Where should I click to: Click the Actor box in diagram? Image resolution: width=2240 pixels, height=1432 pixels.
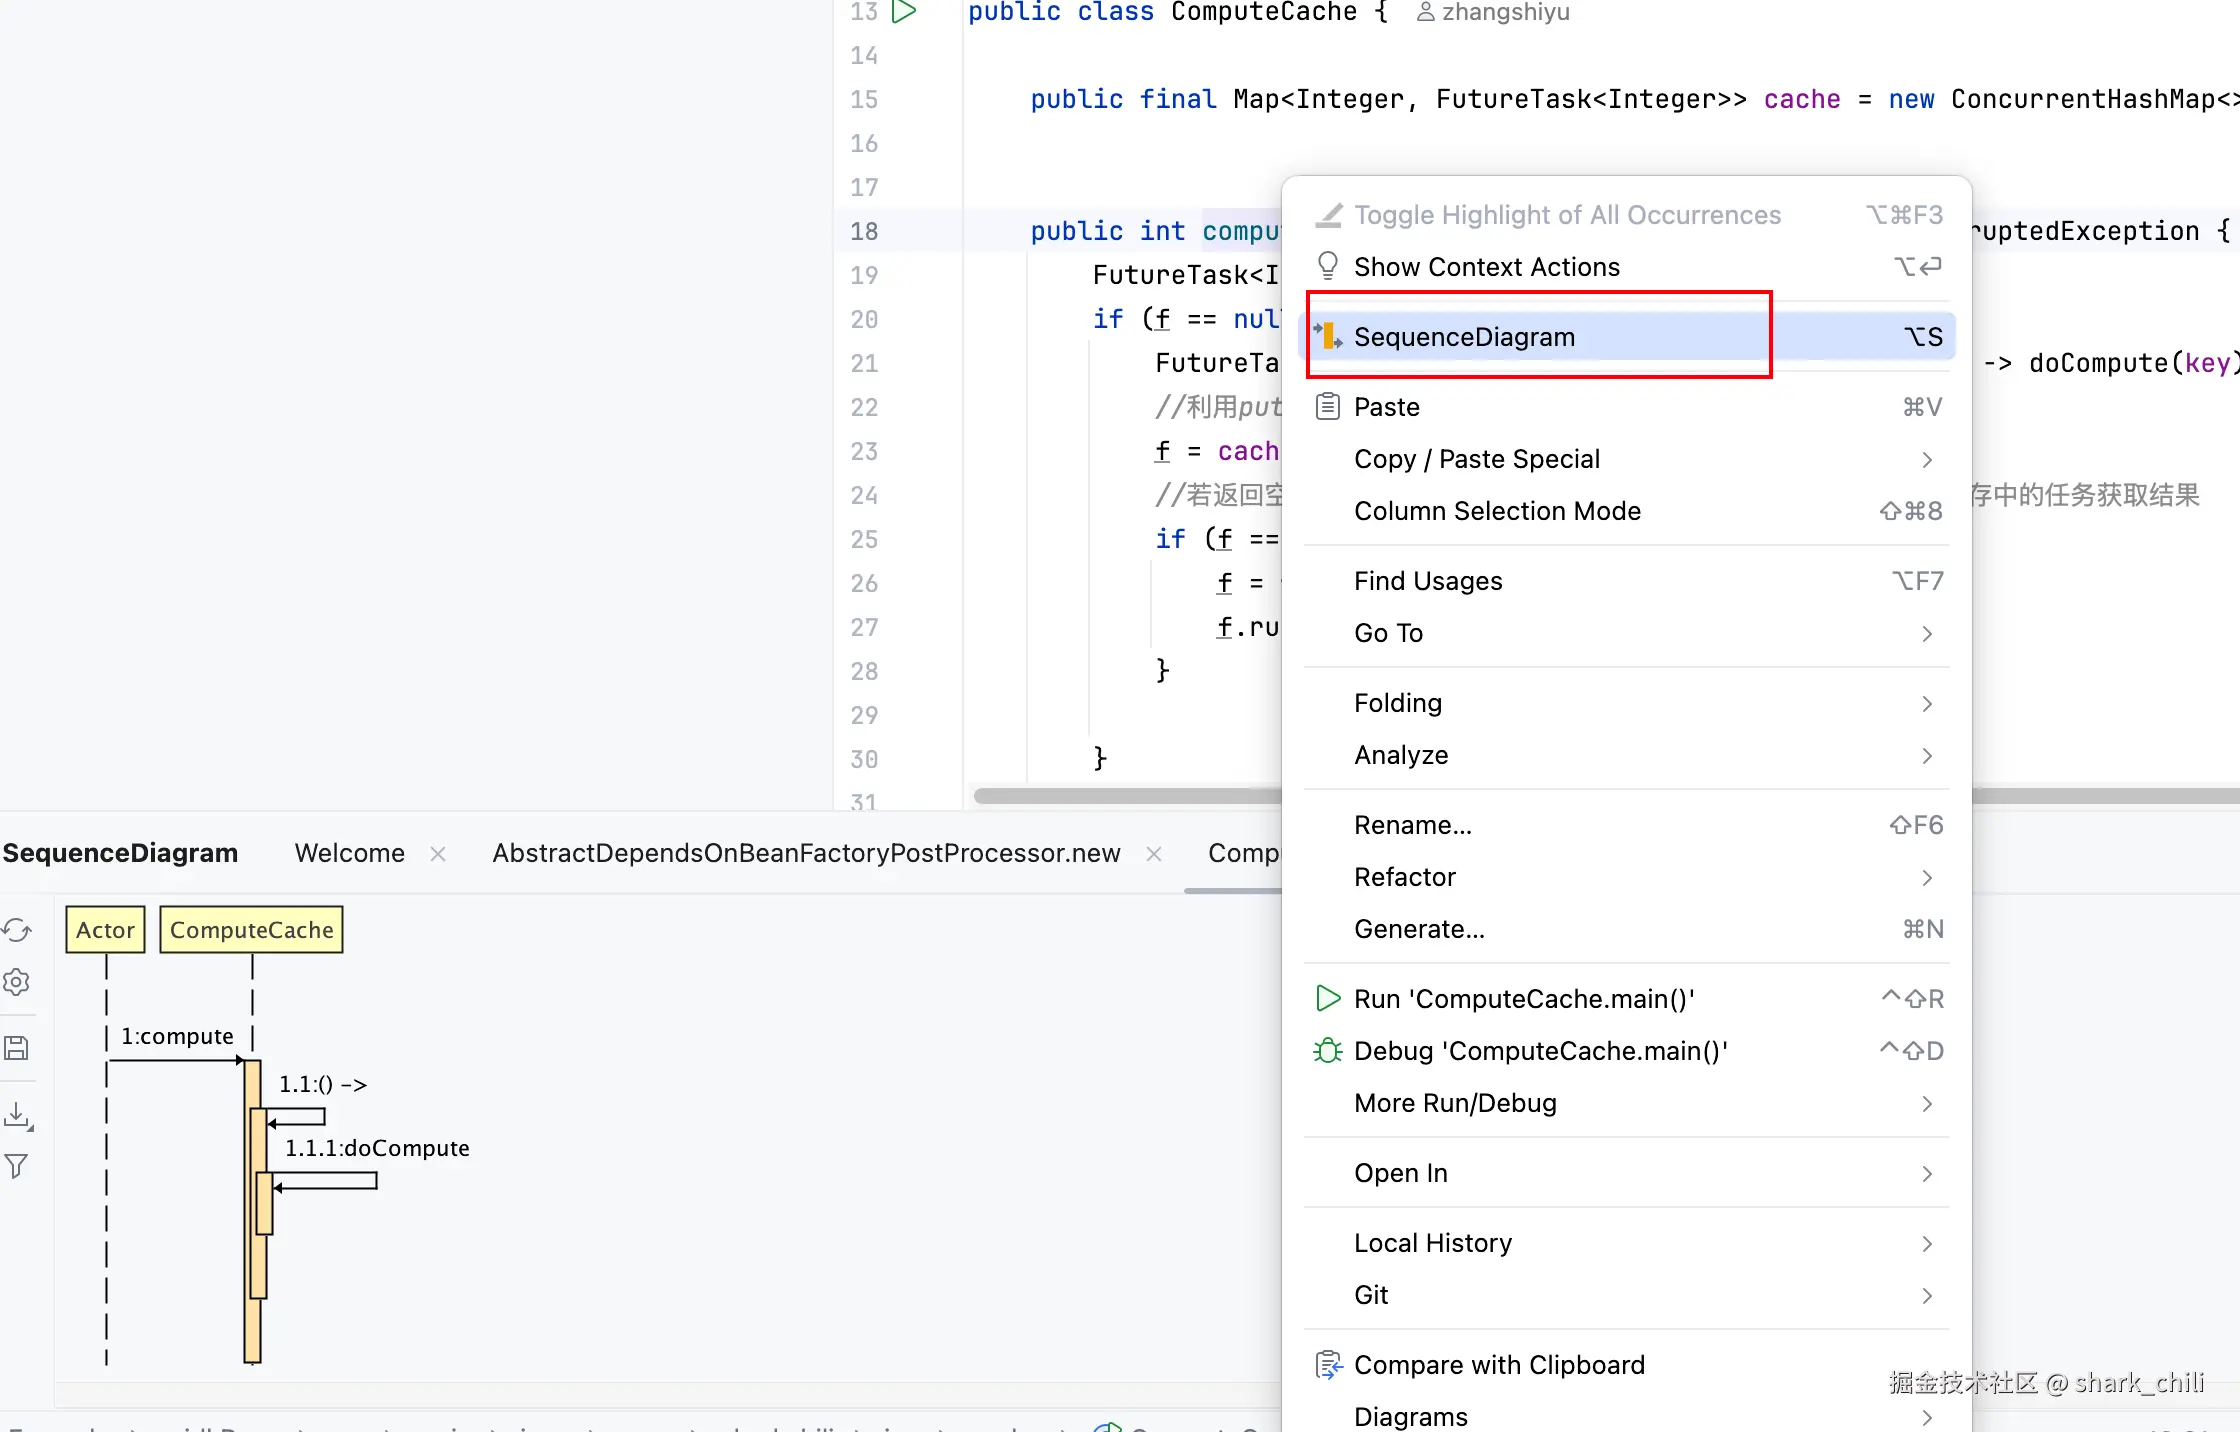(105, 930)
